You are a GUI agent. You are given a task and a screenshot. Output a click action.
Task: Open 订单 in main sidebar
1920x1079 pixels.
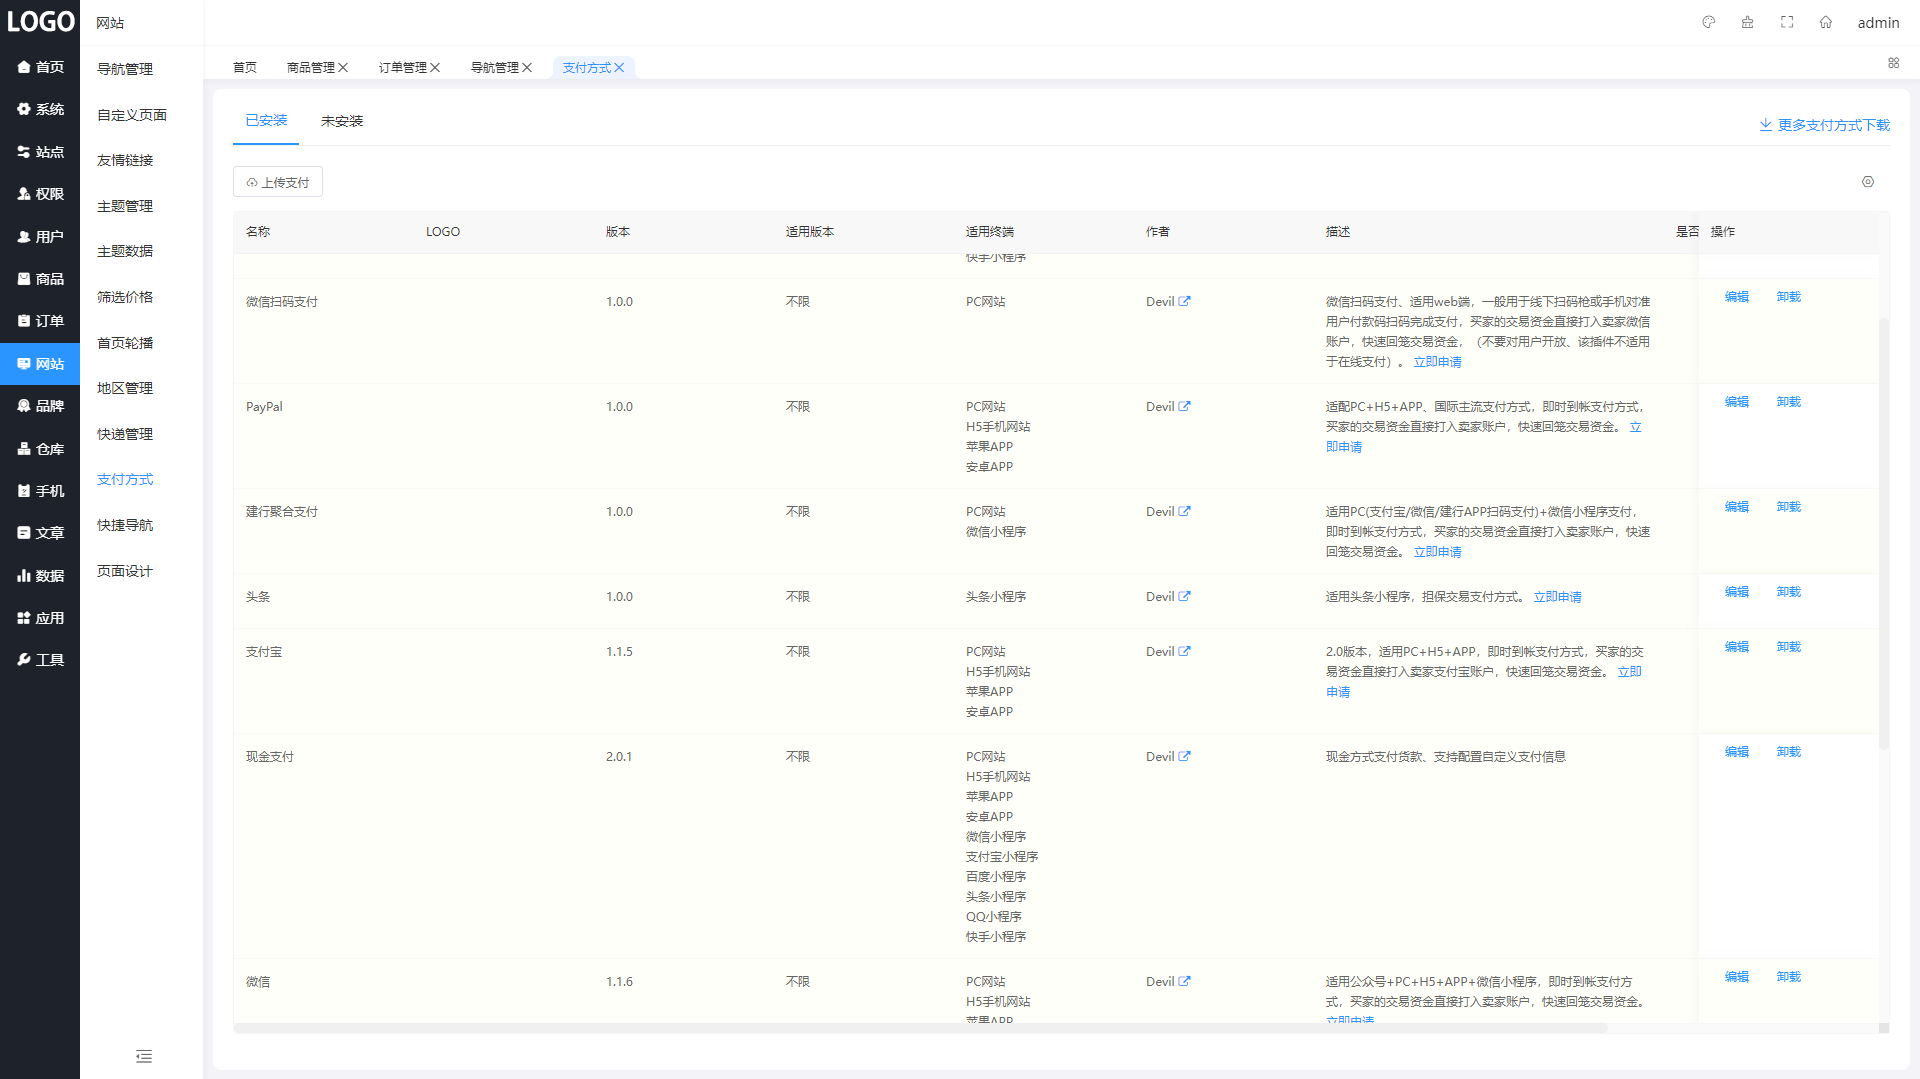pos(40,321)
